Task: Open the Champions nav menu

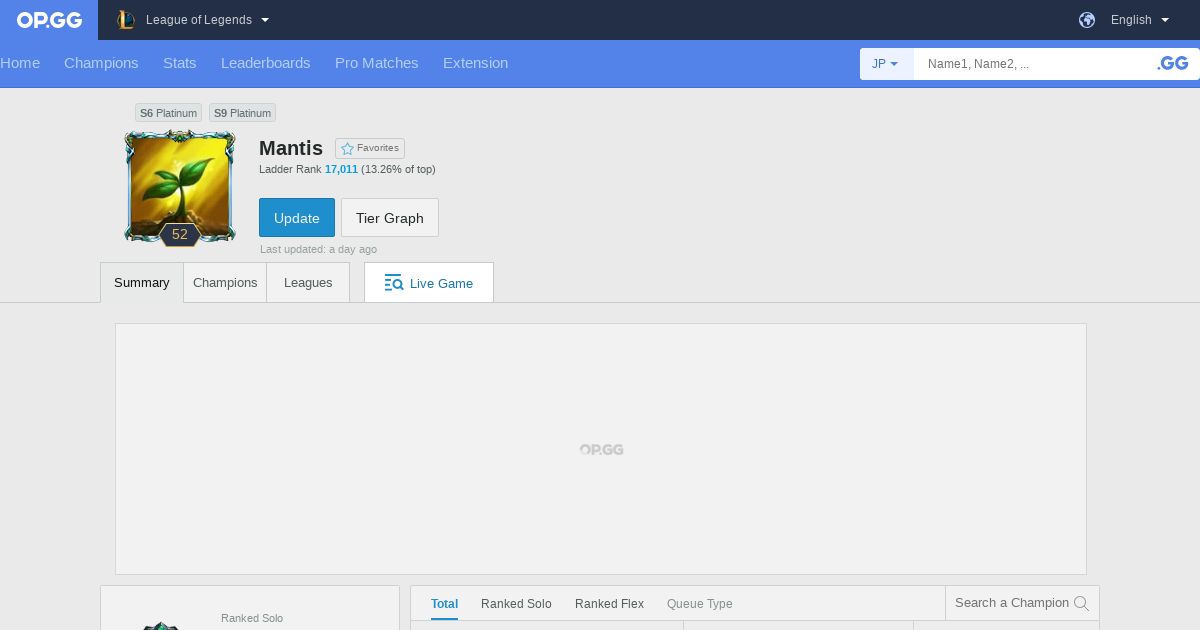Action: [x=101, y=63]
